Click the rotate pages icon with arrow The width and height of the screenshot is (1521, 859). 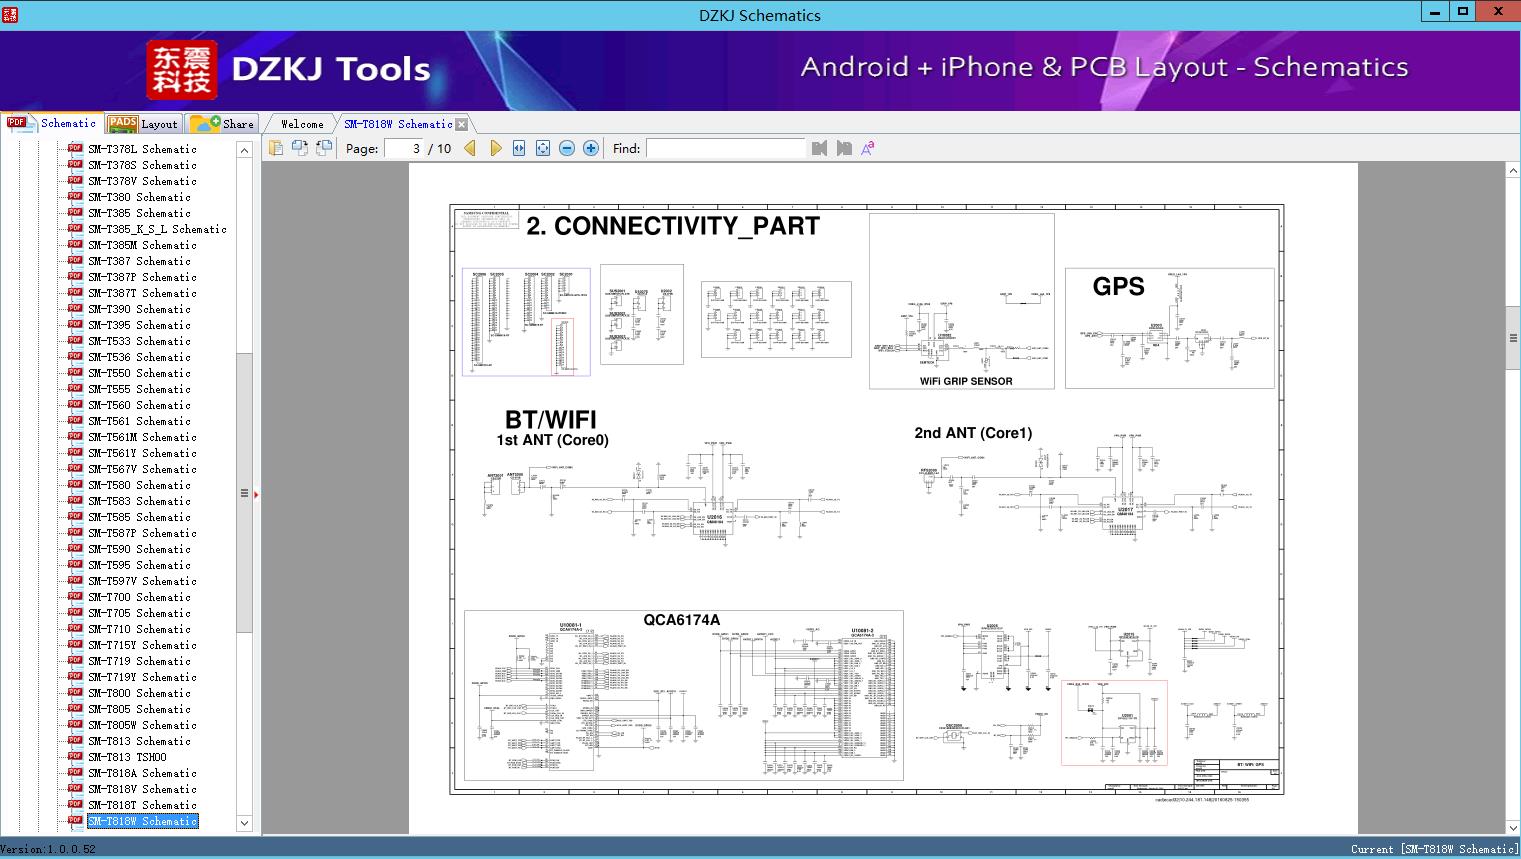coord(300,148)
